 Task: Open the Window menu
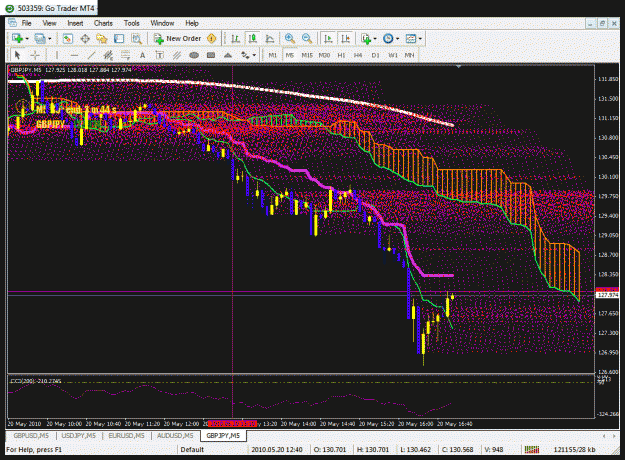(x=162, y=23)
